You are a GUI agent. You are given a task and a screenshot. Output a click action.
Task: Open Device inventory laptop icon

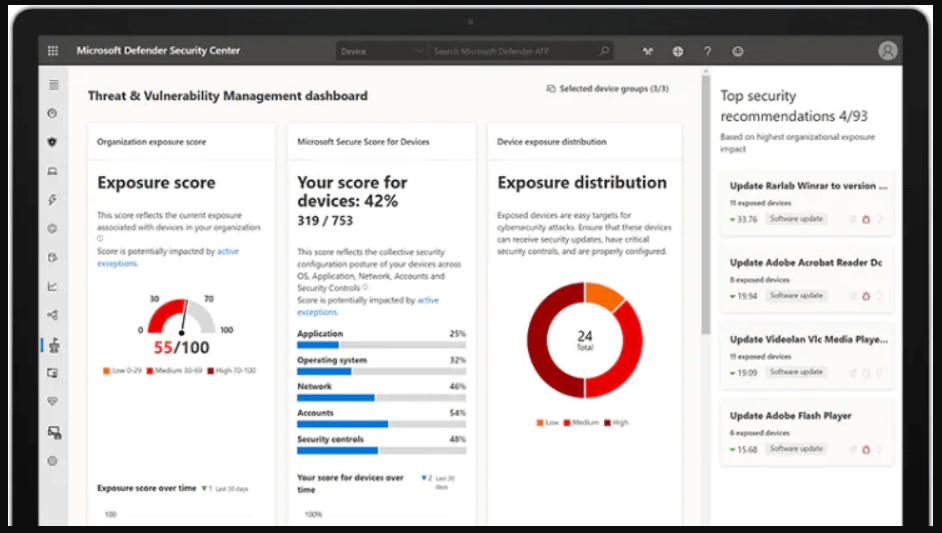52,171
